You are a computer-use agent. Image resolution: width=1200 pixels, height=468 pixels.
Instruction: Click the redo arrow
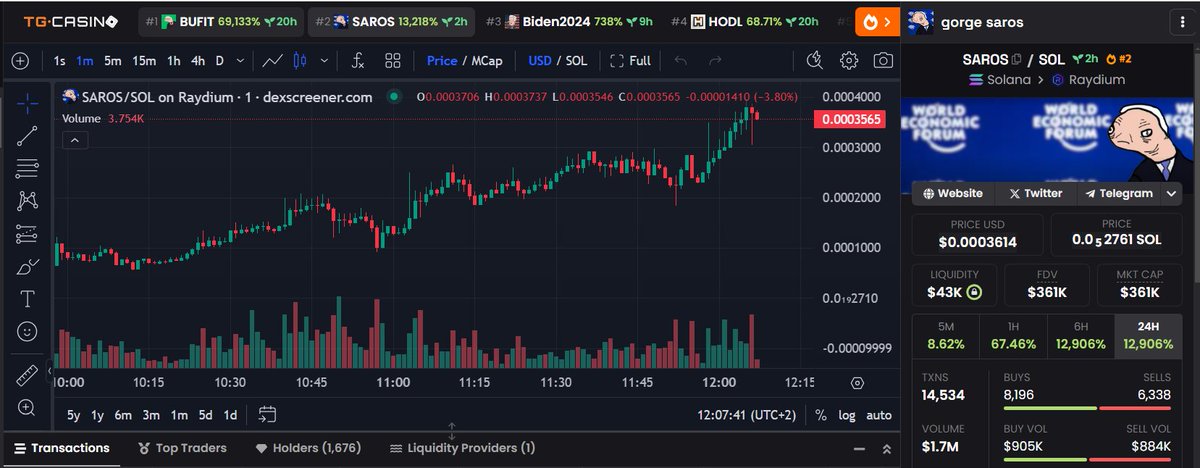[715, 61]
